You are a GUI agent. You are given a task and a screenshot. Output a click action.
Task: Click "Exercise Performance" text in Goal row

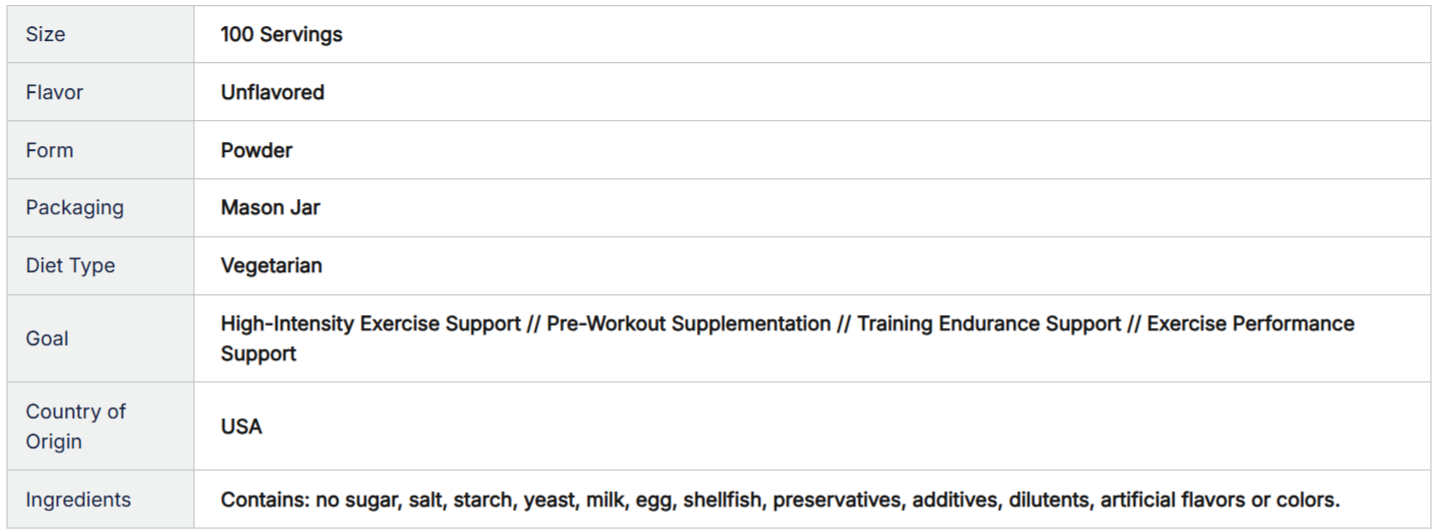[x=1250, y=324]
